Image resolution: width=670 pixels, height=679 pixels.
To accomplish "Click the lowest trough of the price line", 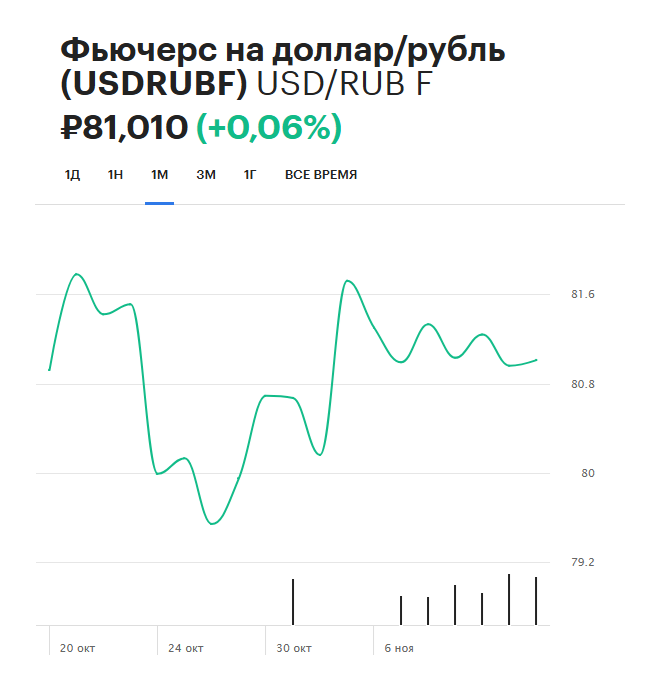I will click(212, 523).
